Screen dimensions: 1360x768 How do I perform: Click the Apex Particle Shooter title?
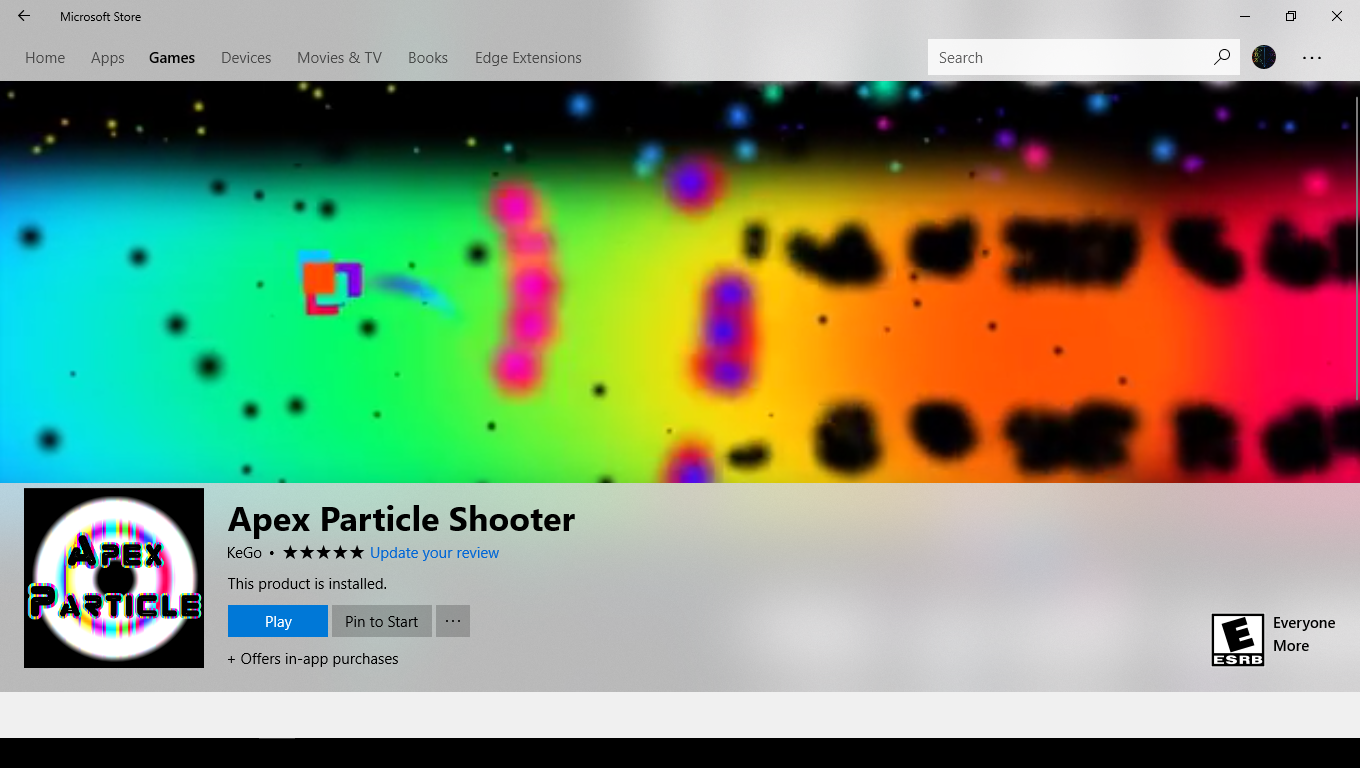tap(402, 519)
